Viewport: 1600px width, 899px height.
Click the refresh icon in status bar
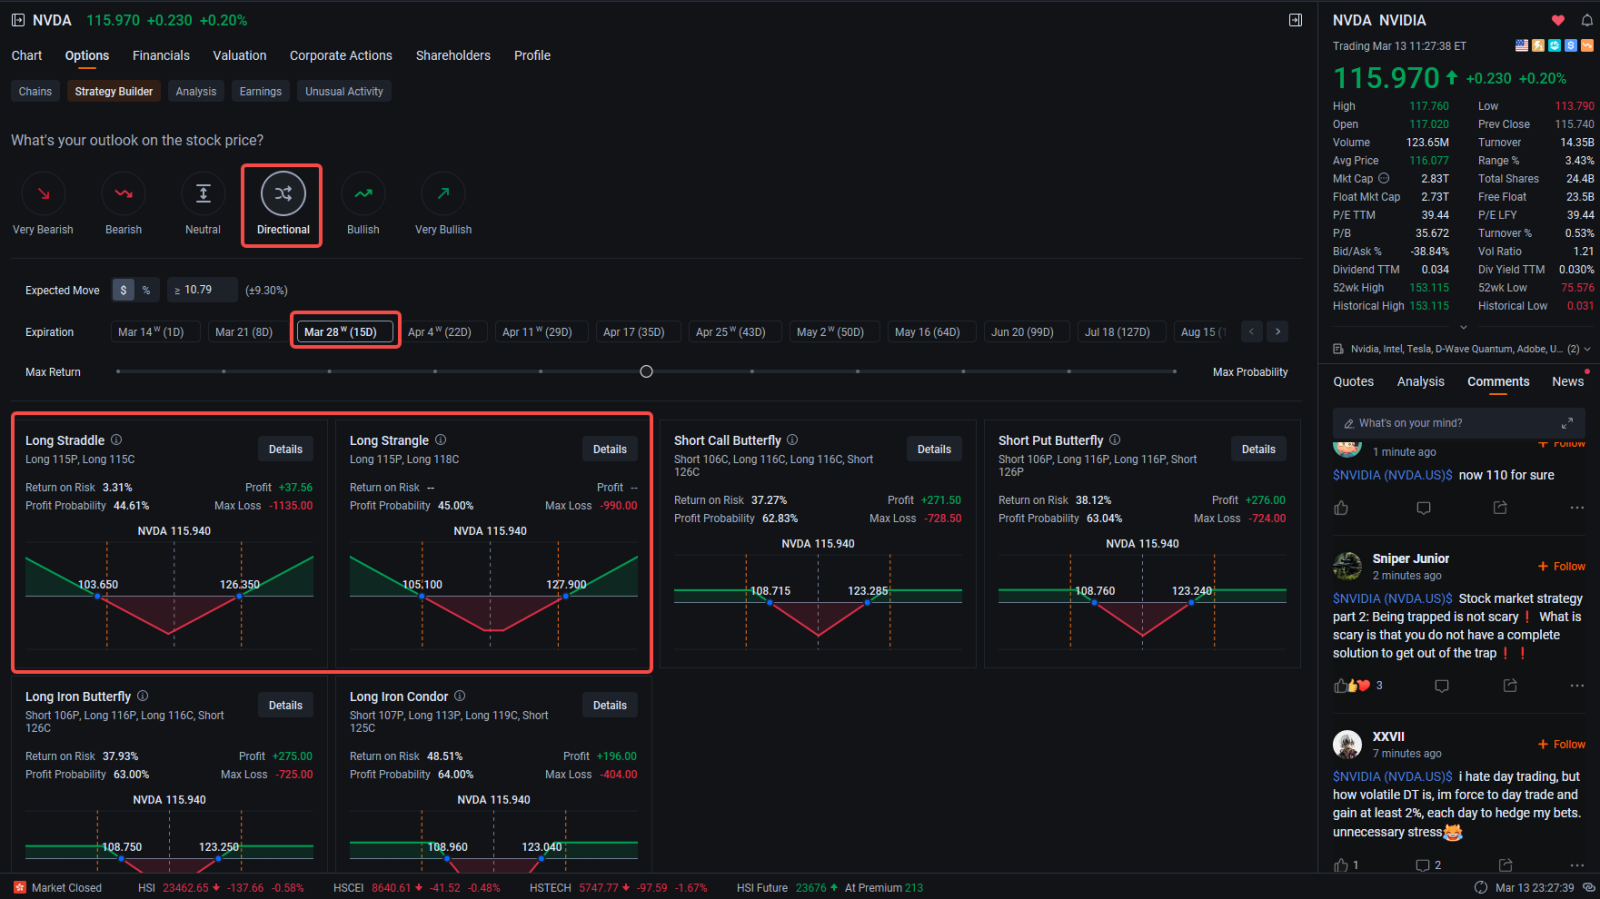click(1481, 888)
